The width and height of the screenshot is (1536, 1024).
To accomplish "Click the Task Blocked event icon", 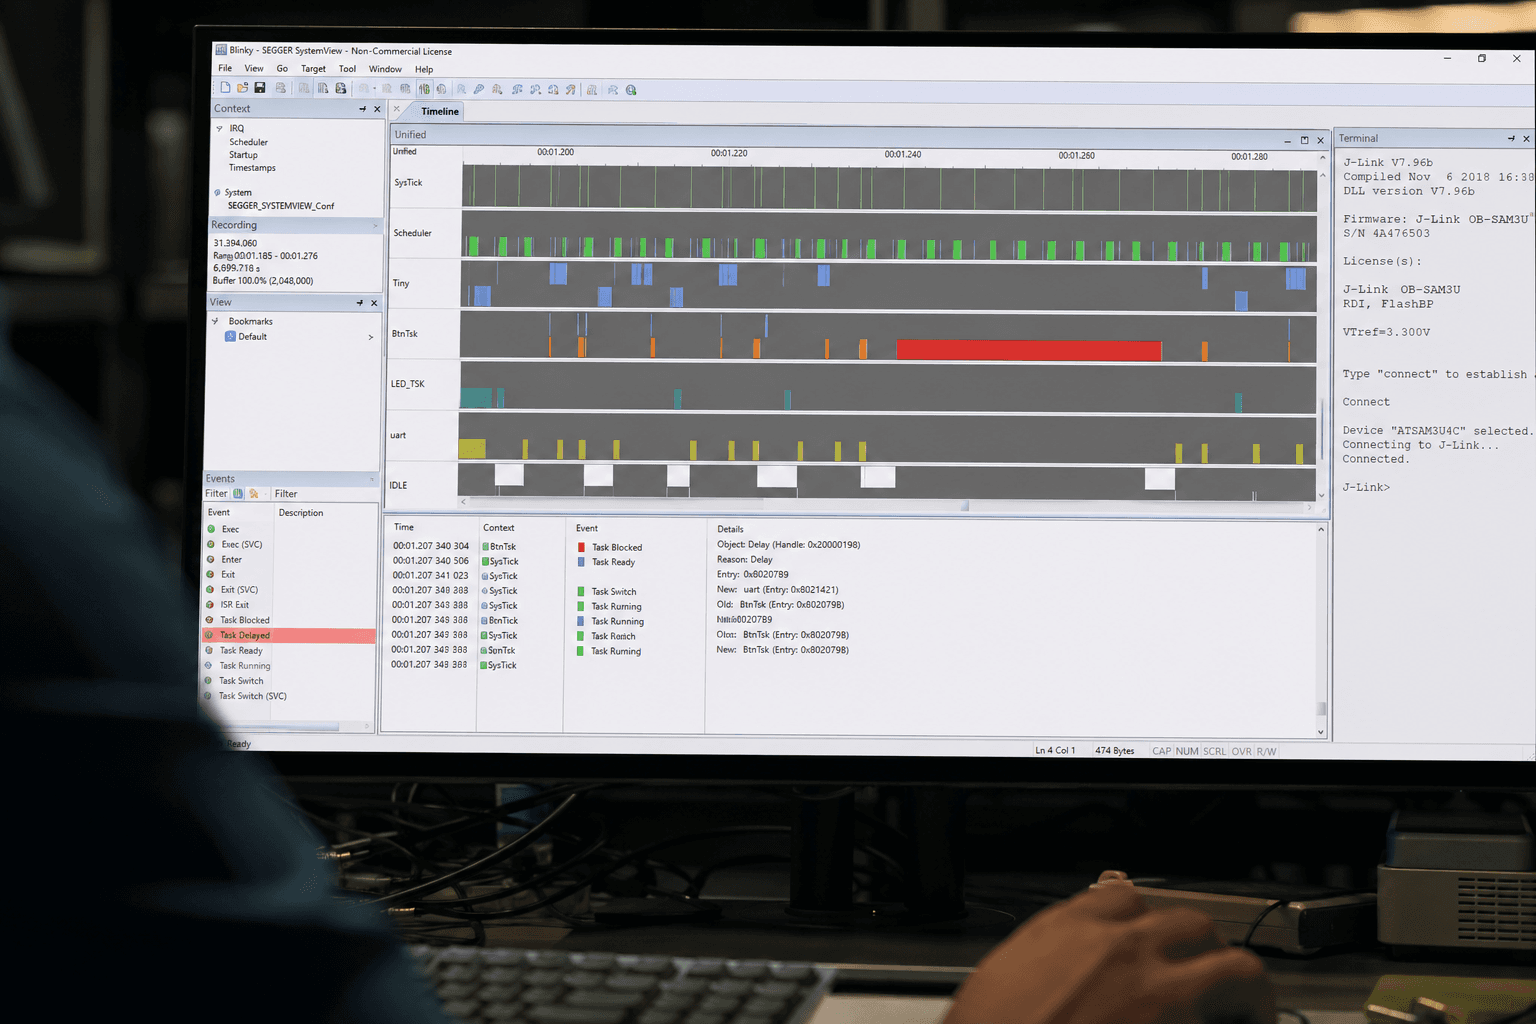I will [210, 620].
